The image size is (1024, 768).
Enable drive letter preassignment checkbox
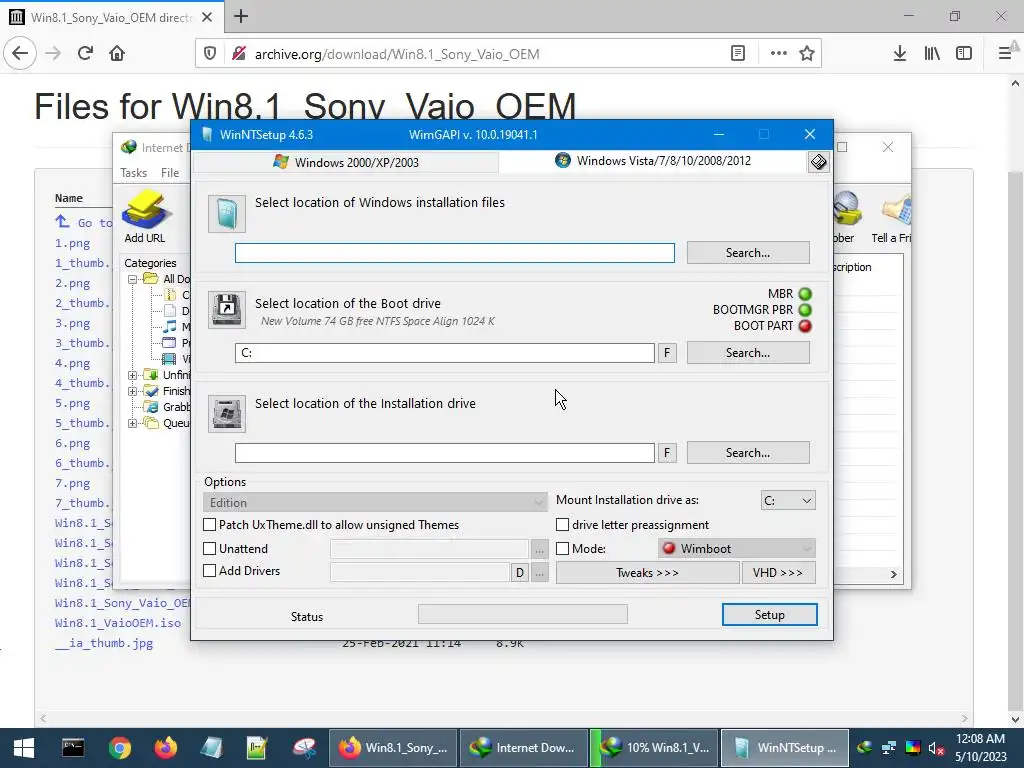562,524
